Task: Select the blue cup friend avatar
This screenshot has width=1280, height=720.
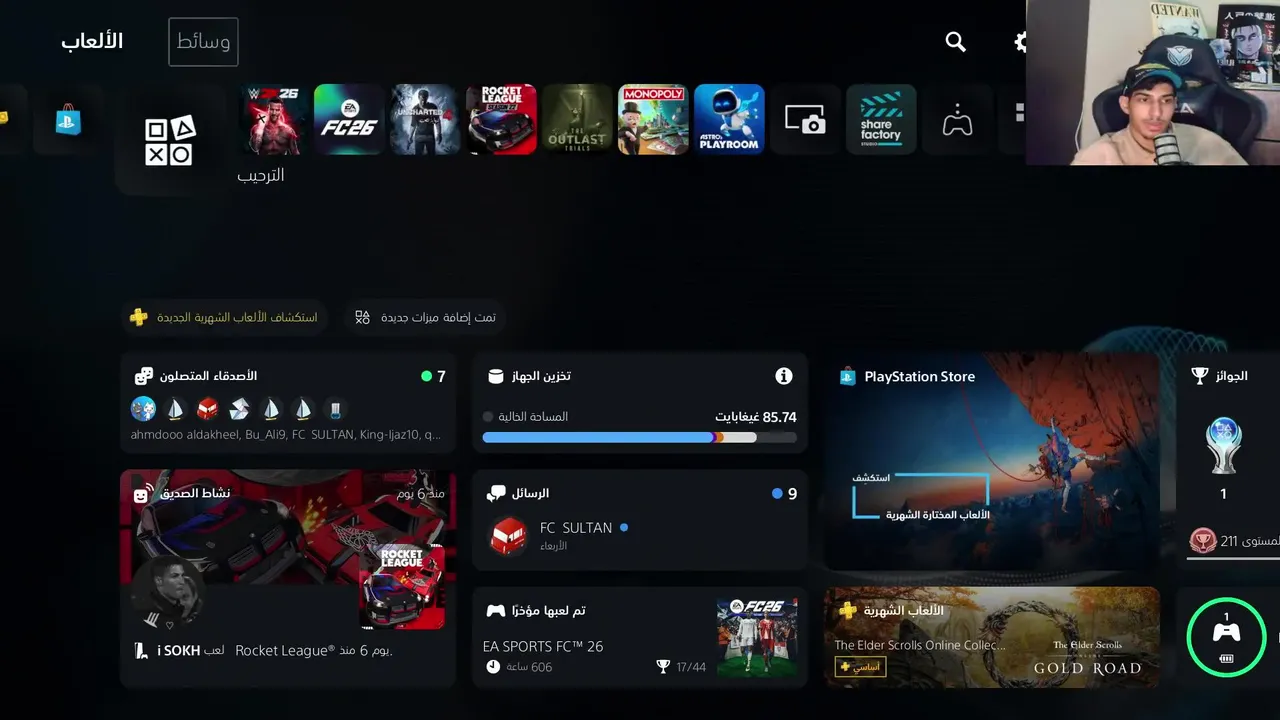Action: pos(335,408)
